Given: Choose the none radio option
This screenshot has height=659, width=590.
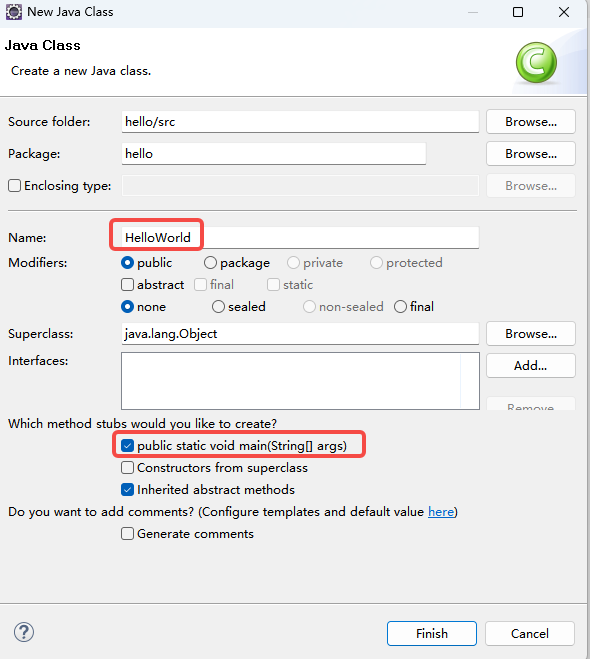Looking at the screenshot, I should pyautogui.click(x=127, y=306).
